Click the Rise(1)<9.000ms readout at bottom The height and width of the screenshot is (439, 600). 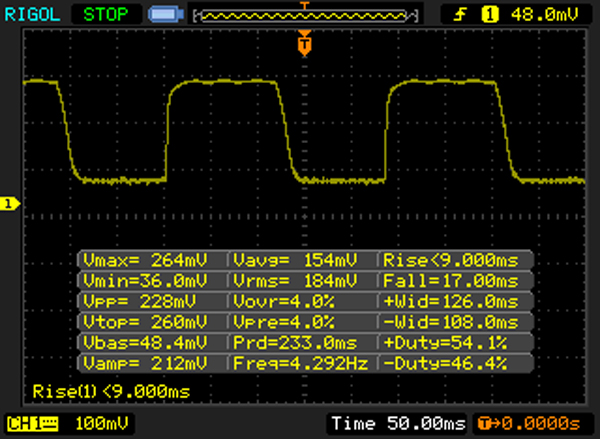pos(110,391)
